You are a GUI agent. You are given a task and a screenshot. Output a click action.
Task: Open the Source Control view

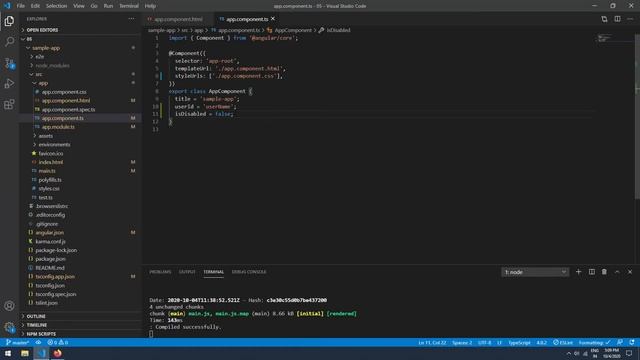pyautogui.click(x=9, y=63)
